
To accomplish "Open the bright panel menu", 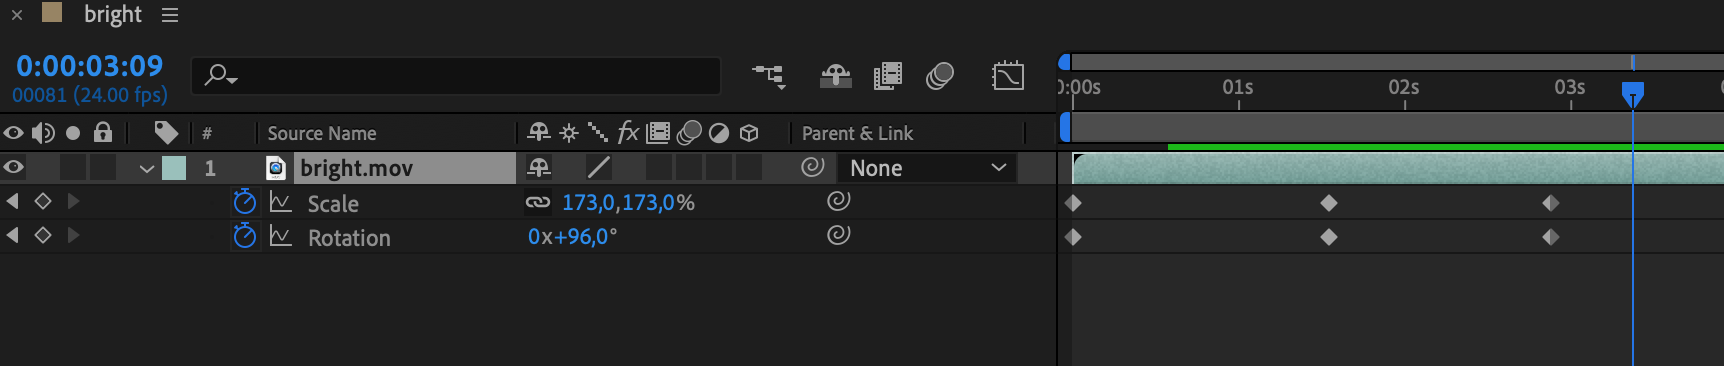I will [x=170, y=15].
